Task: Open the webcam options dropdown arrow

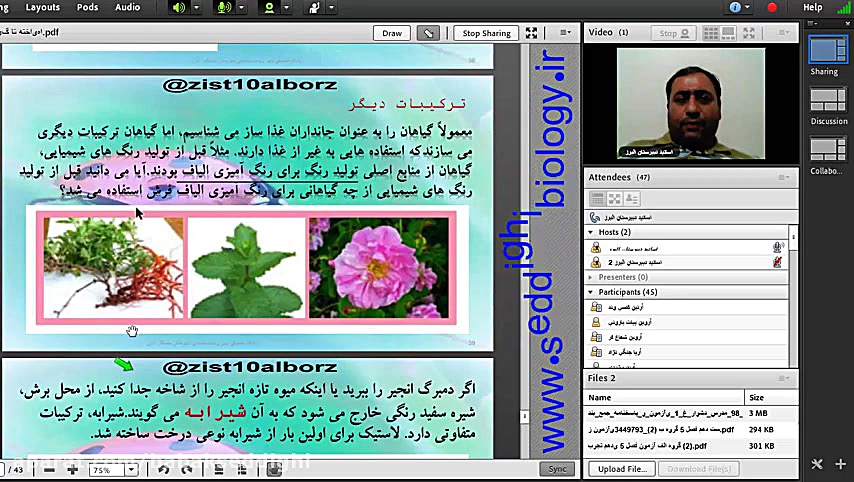Action: [286, 8]
